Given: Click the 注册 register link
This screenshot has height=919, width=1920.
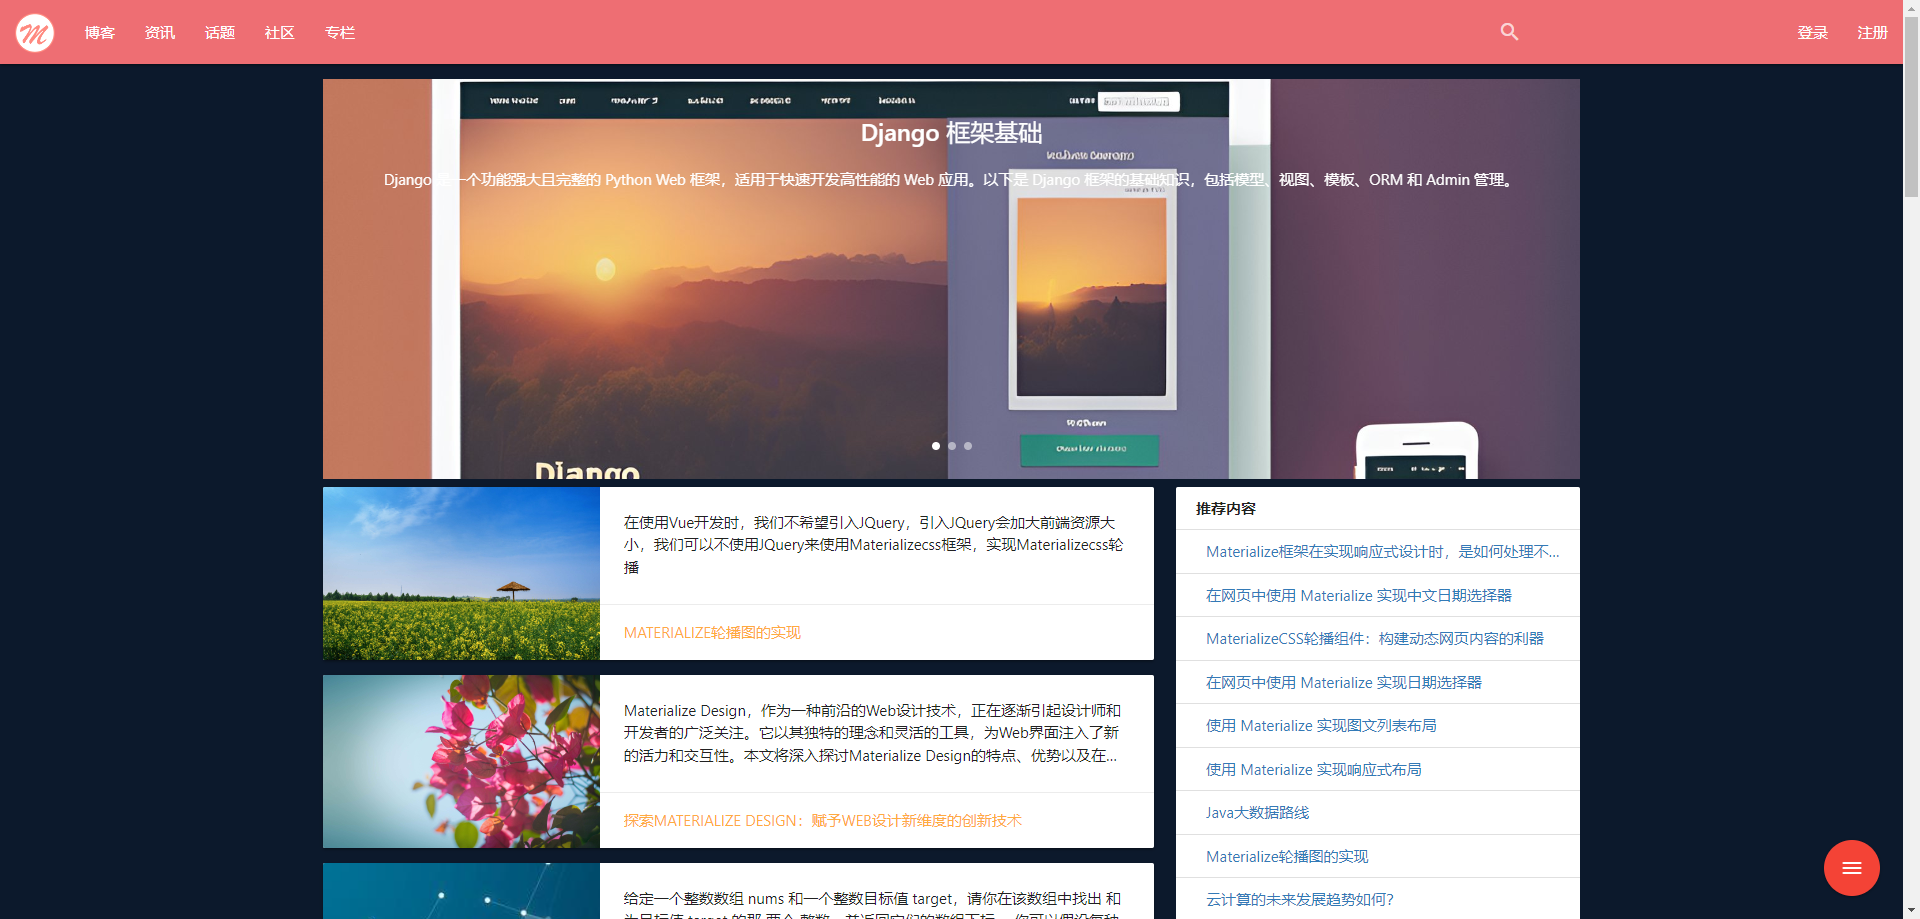Looking at the screenshot, I should tap(1872, 33).
